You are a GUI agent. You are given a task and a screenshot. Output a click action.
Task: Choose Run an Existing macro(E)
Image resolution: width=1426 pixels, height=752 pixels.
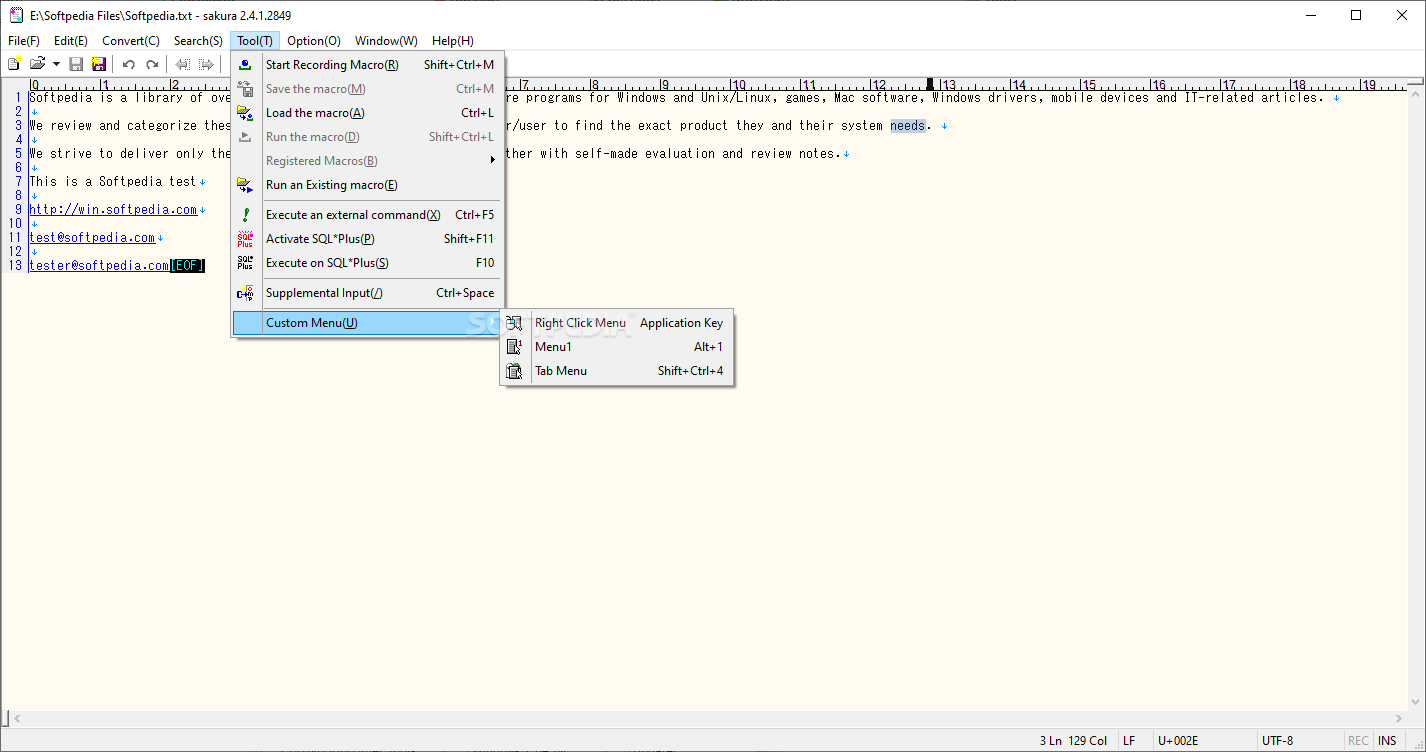369,185
